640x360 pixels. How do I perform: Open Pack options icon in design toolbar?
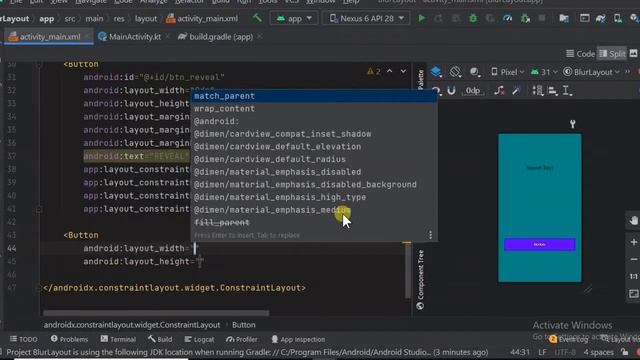coord(538,90)
